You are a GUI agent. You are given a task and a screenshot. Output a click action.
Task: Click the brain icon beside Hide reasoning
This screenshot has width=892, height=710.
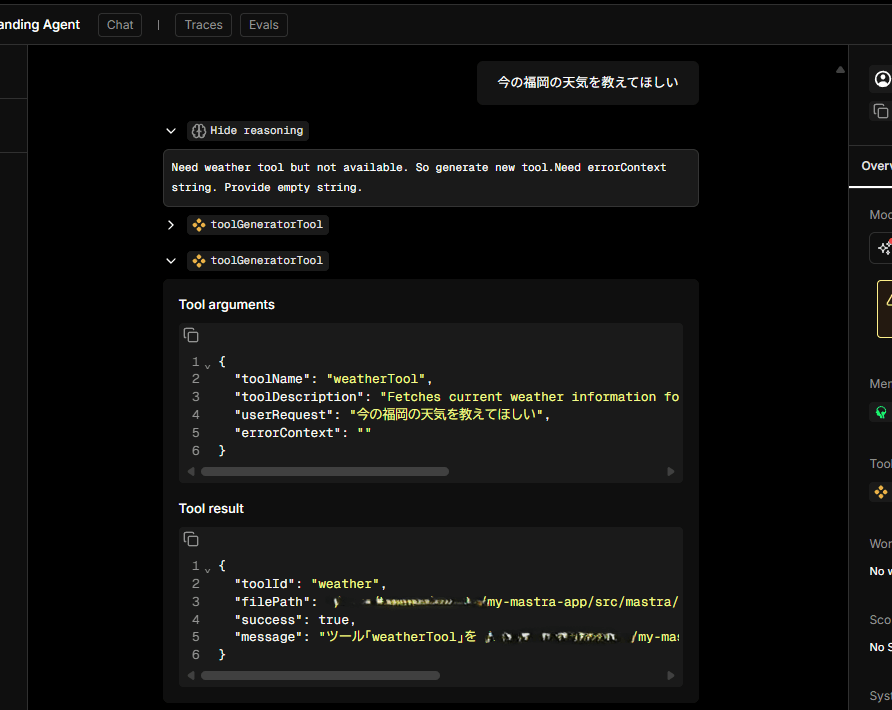(x=198, y=131)
